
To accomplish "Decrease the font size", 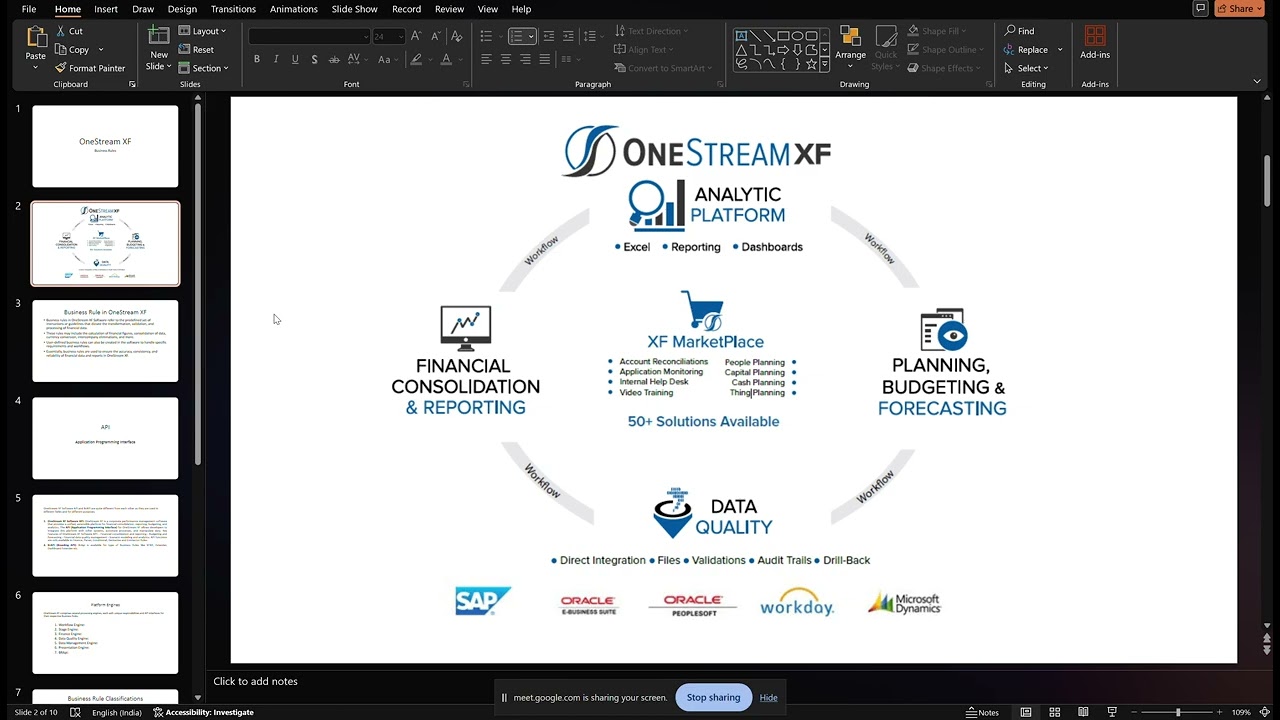I will pyautogui.click(x=436, y=36).
